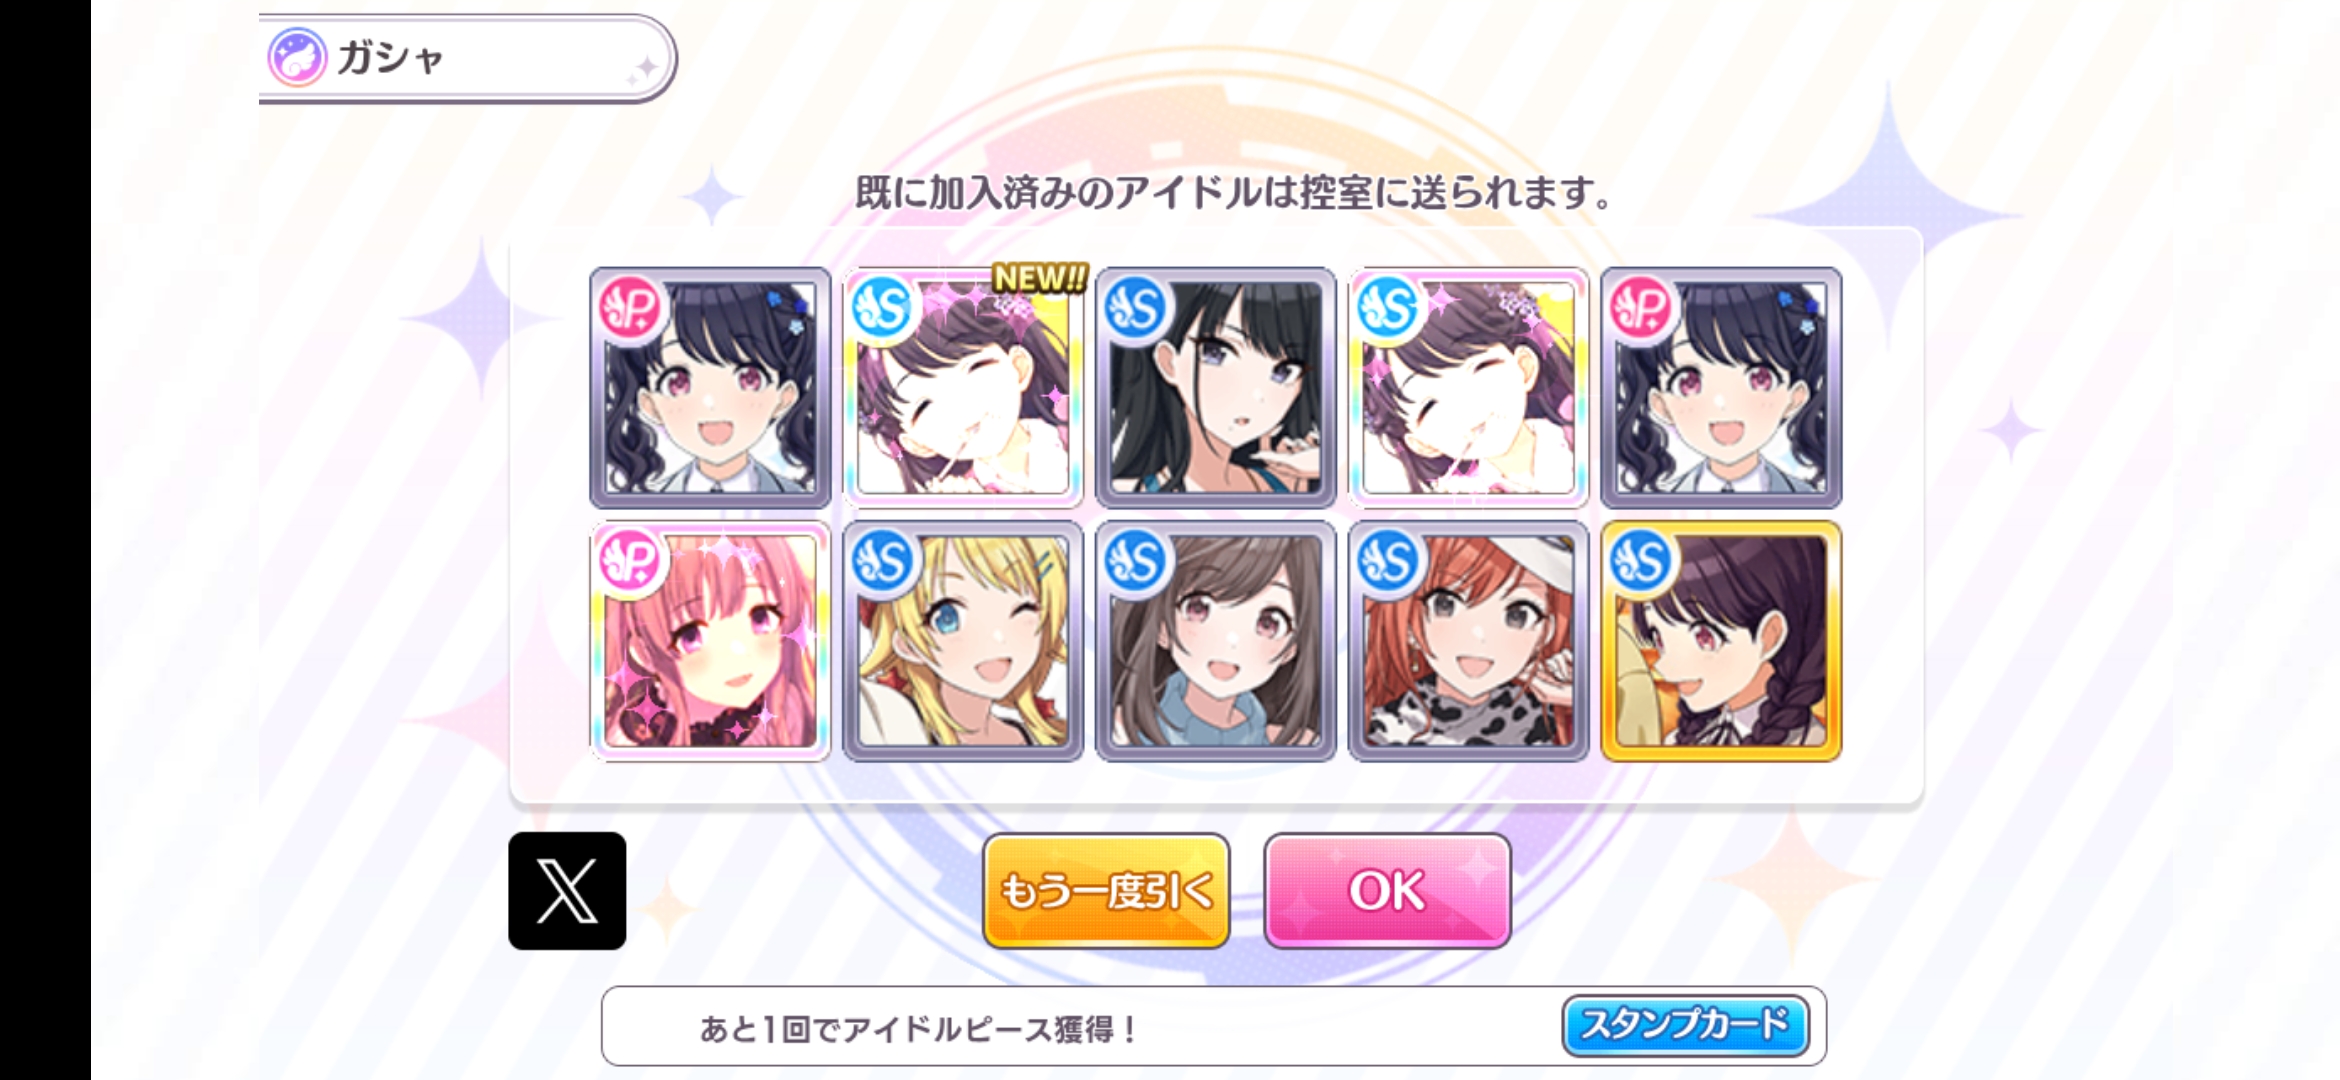2340x1080 pixels.
Task: Select the last top-row curly-haired idol card
Action: click(x=1722, y=387)
